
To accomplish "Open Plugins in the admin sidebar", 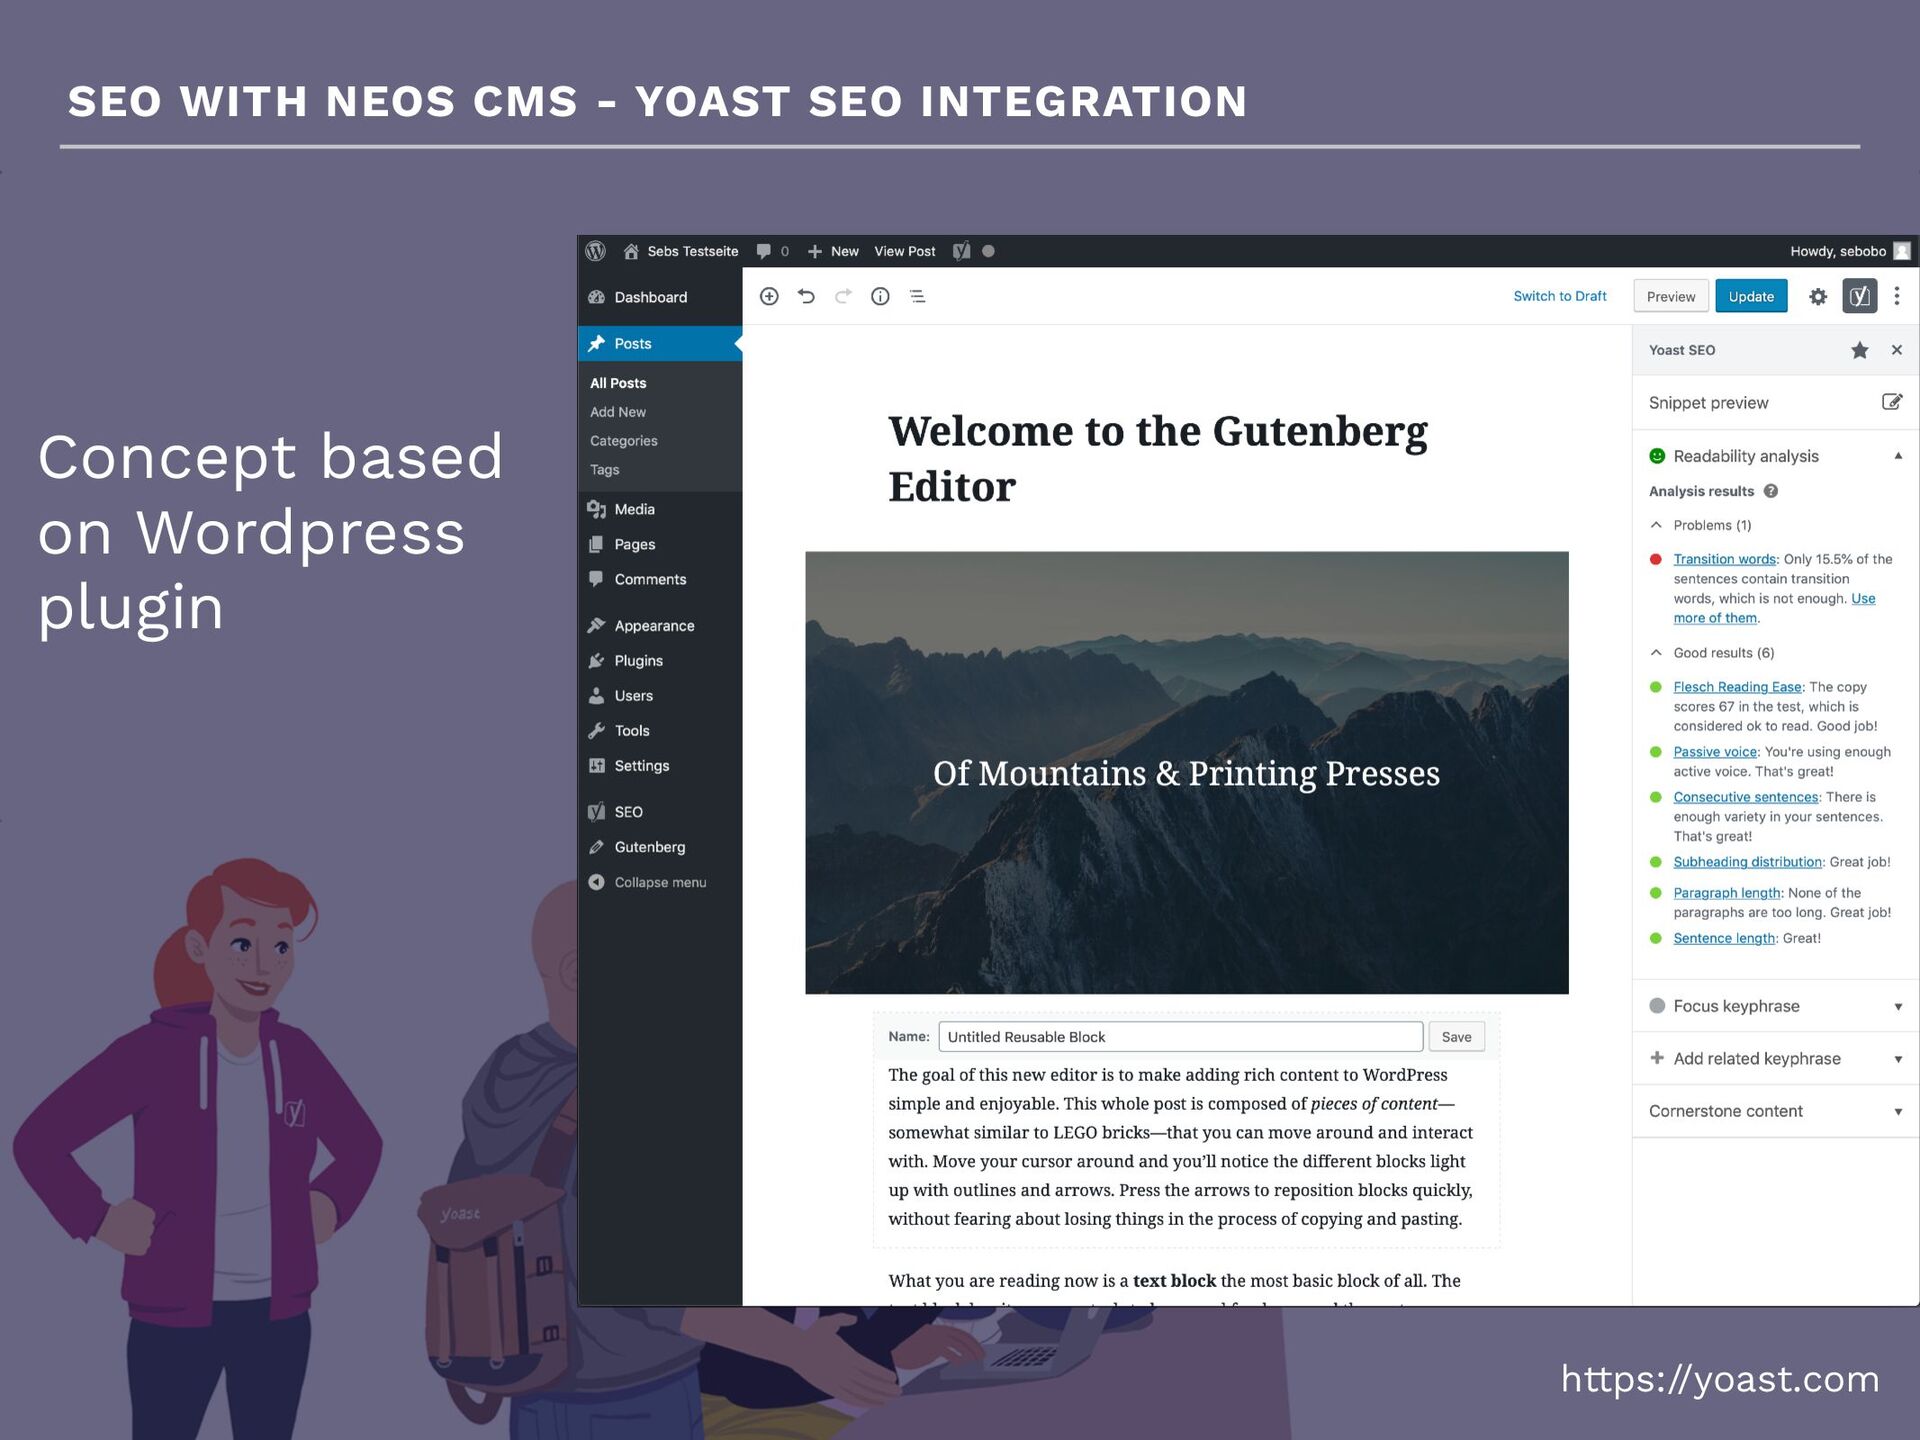I will 660,660.
